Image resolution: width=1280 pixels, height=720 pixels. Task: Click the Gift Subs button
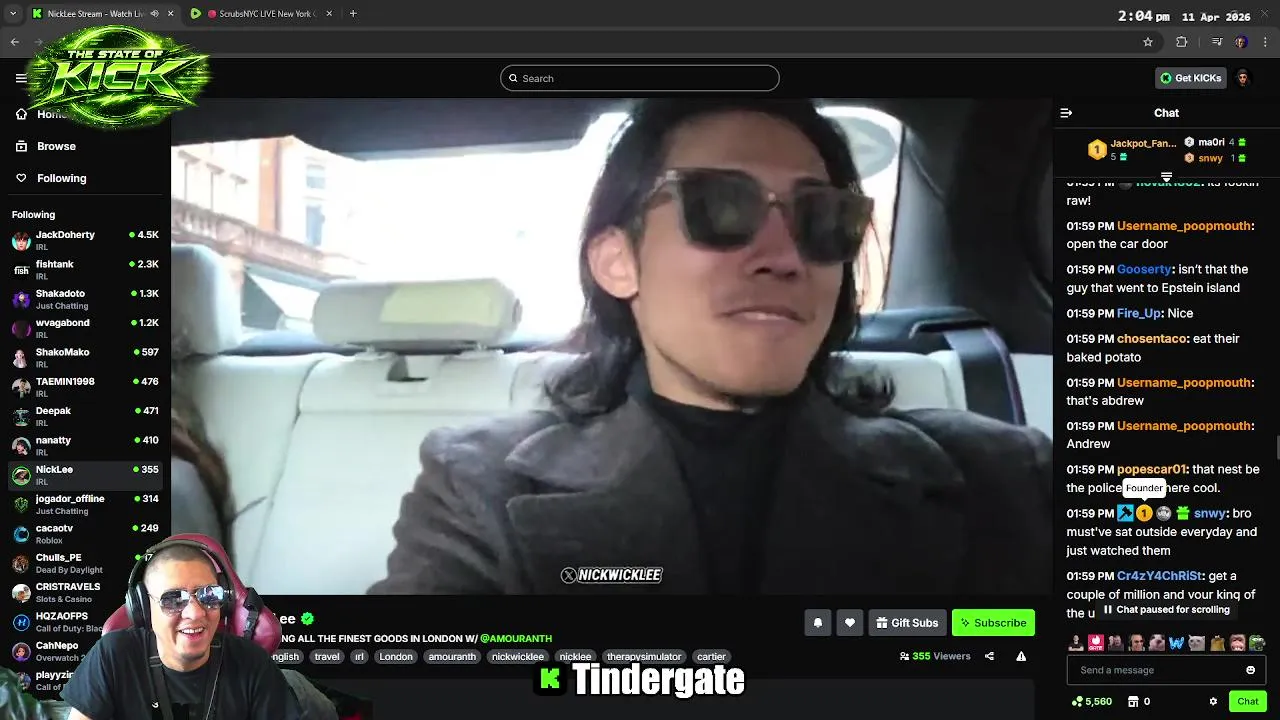(907, 623)
